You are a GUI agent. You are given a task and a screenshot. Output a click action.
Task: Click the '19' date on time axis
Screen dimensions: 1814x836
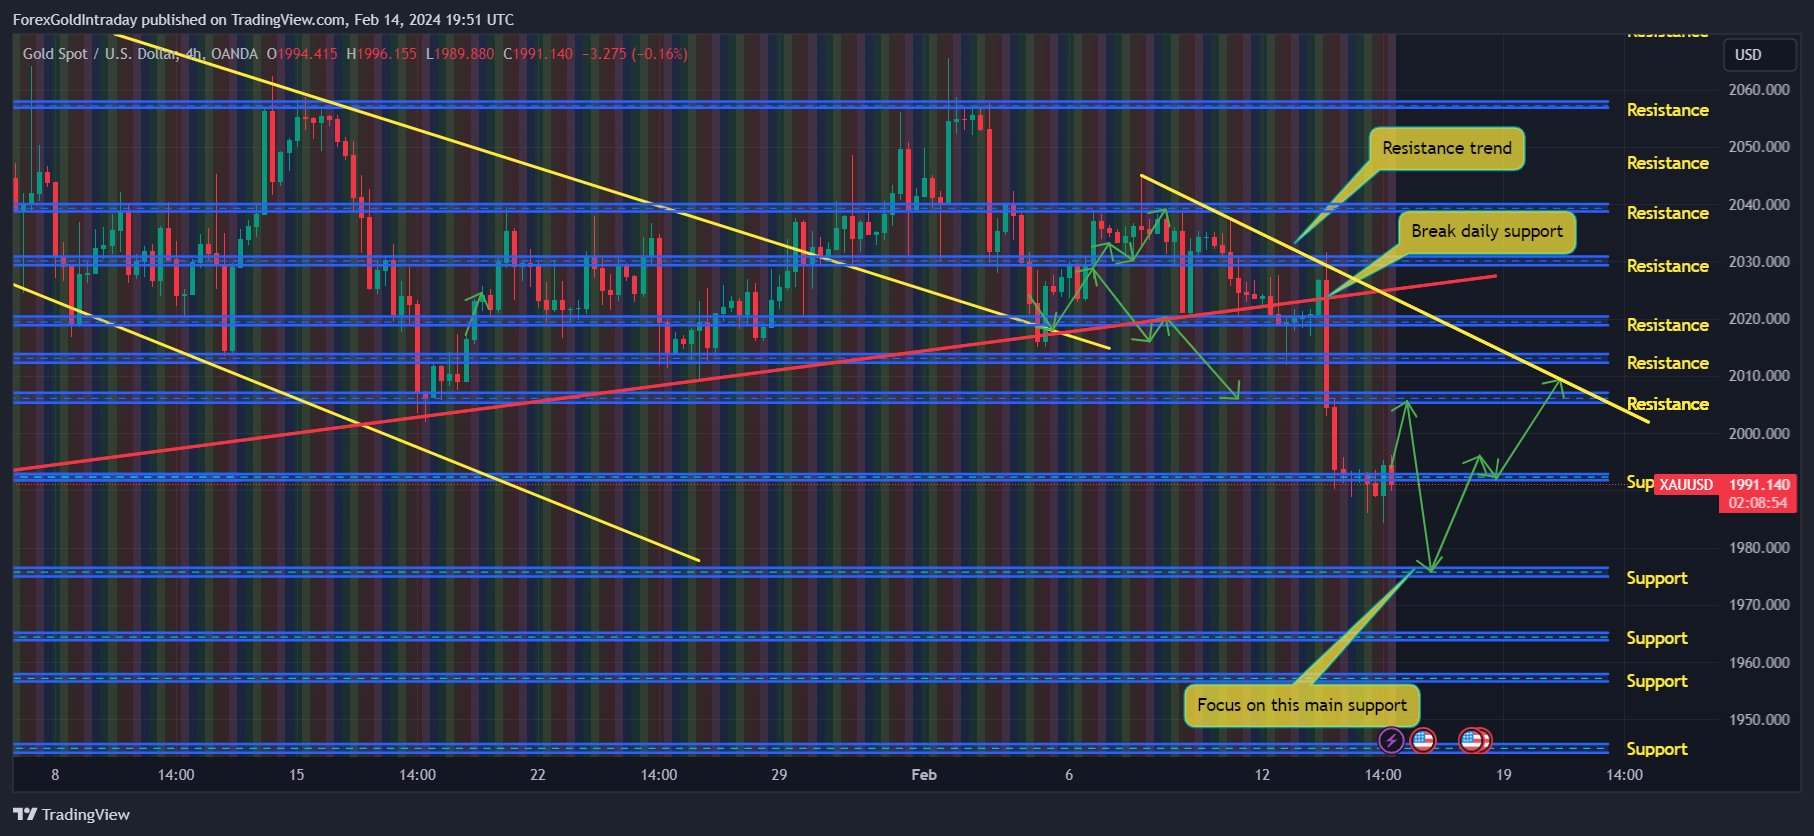tap(1504, 775)
